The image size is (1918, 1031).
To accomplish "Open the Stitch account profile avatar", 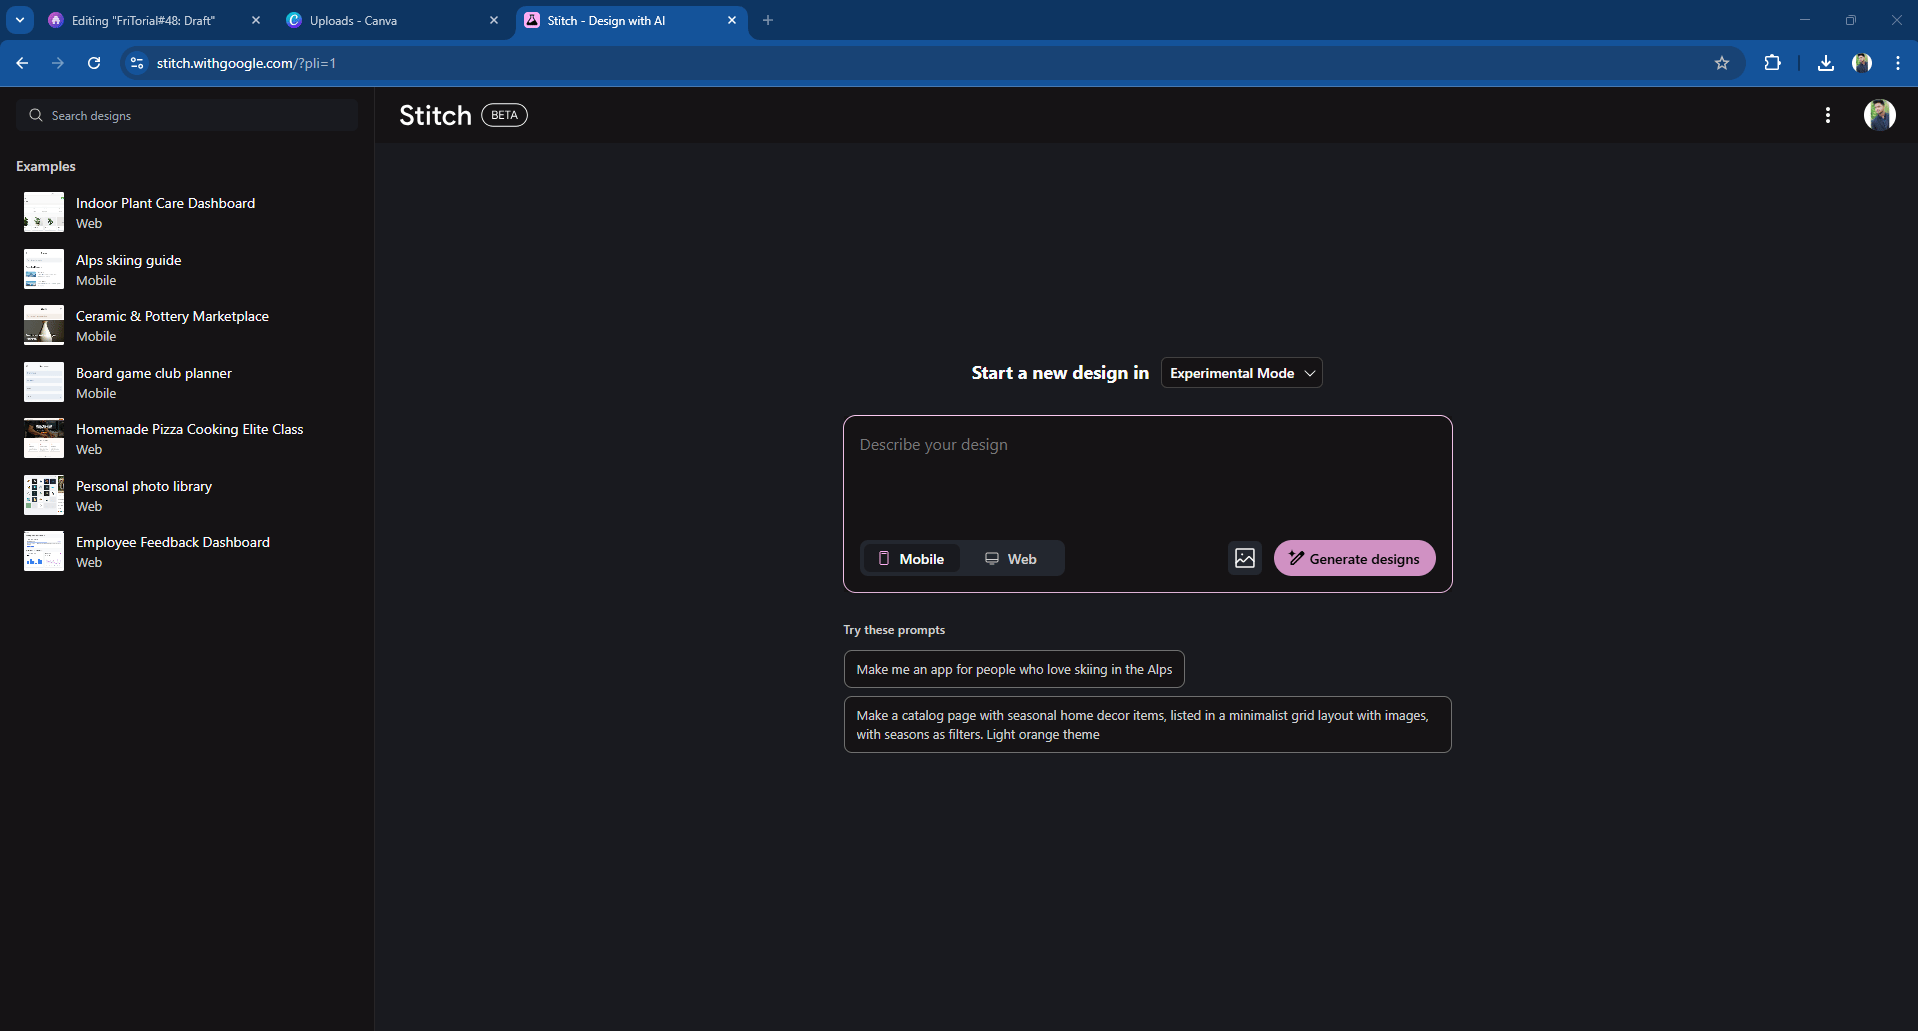I will click(1880, 115).
